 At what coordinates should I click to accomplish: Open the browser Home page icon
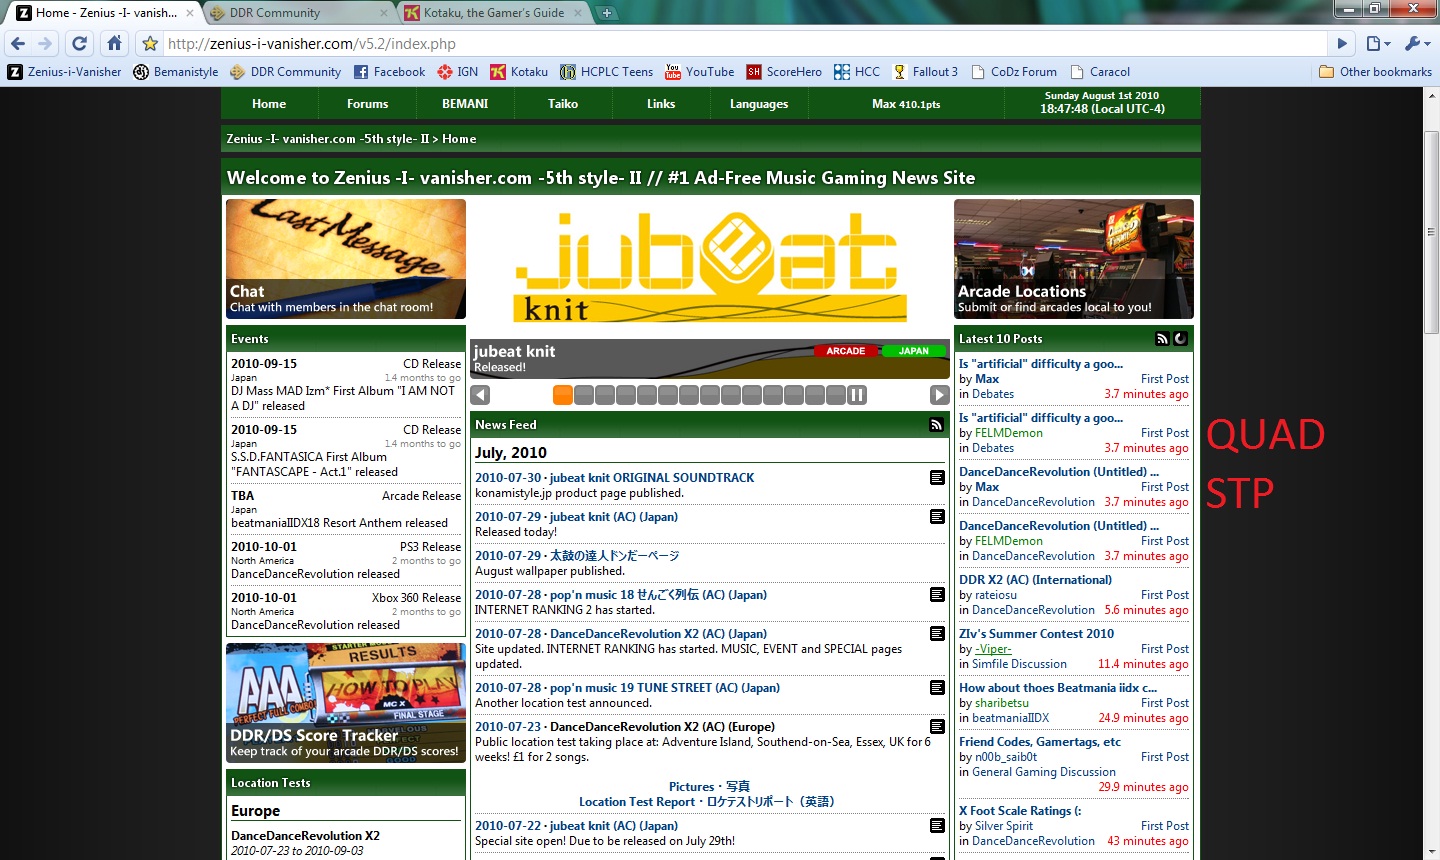(115, 44)
